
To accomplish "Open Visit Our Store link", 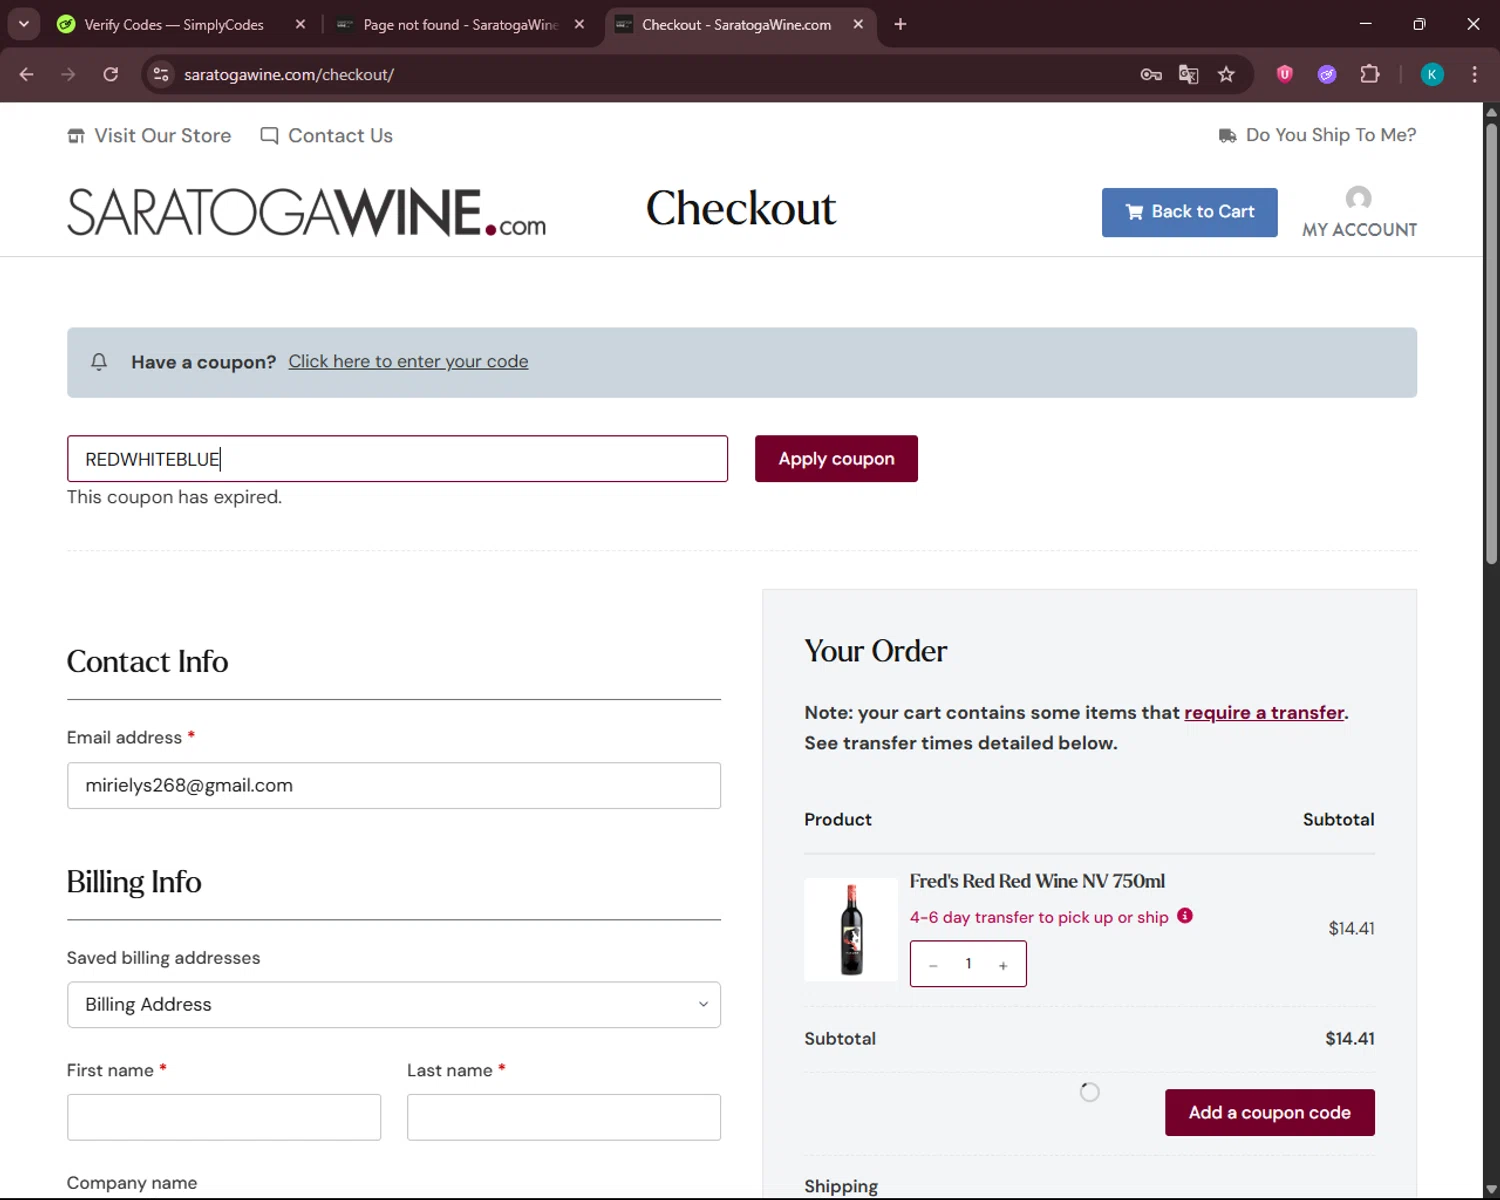I will 149,135.
